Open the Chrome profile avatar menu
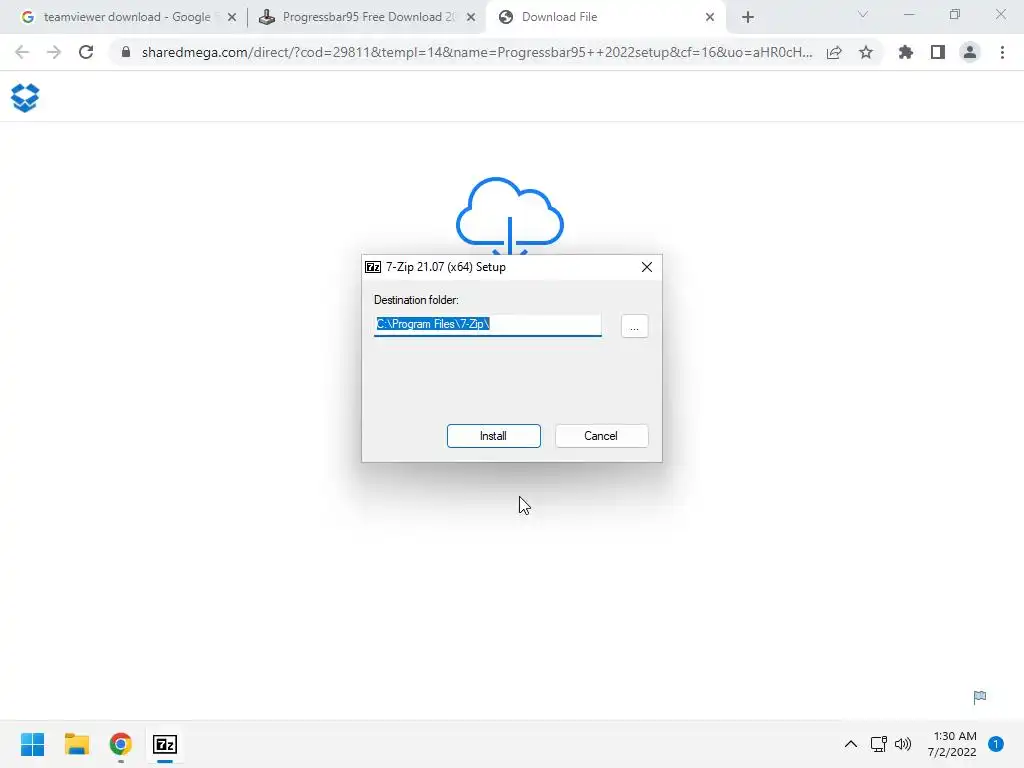The height and width of the screenshot is (768, 1024). (x=970, y=52)
